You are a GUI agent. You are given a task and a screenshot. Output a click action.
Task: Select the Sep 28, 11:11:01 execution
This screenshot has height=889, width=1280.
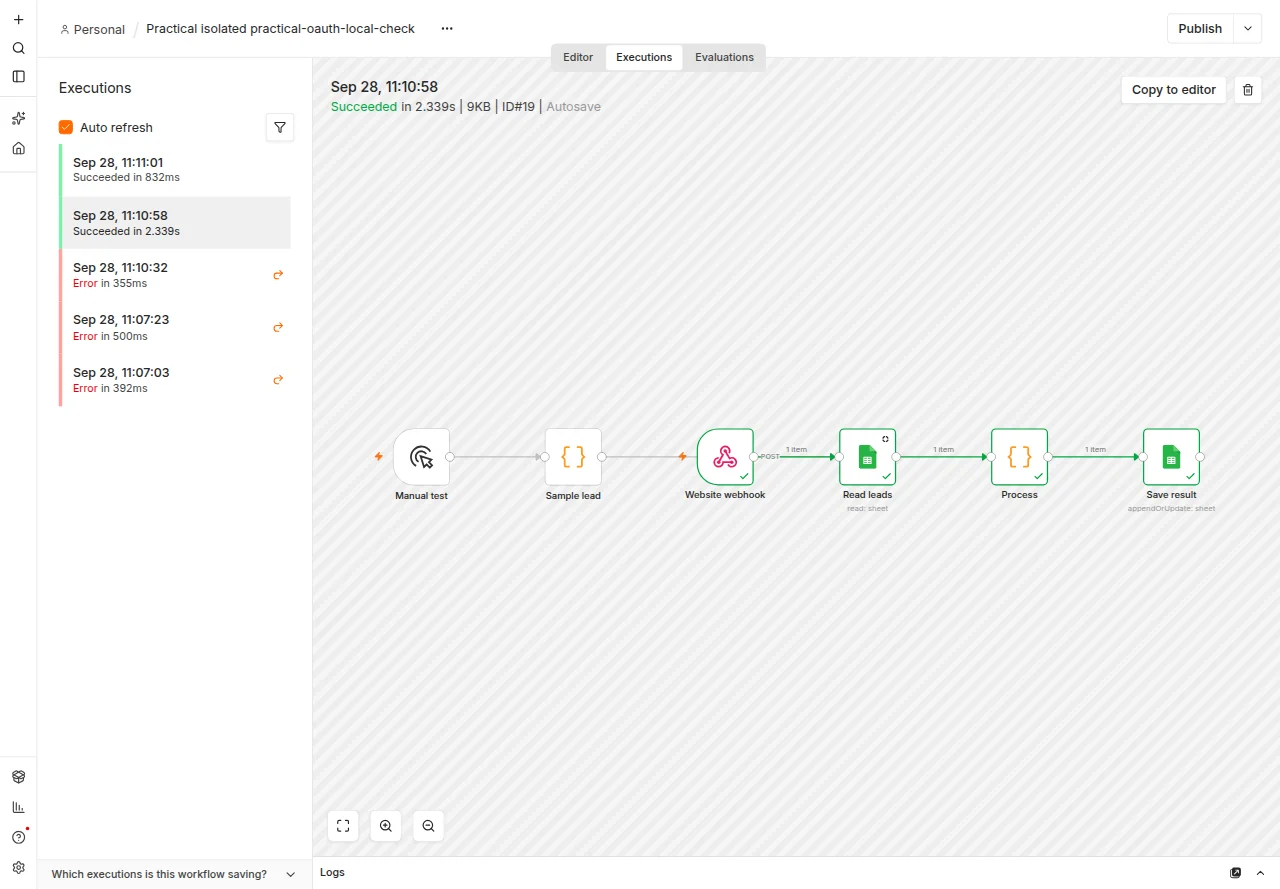[x=175, y=170]
